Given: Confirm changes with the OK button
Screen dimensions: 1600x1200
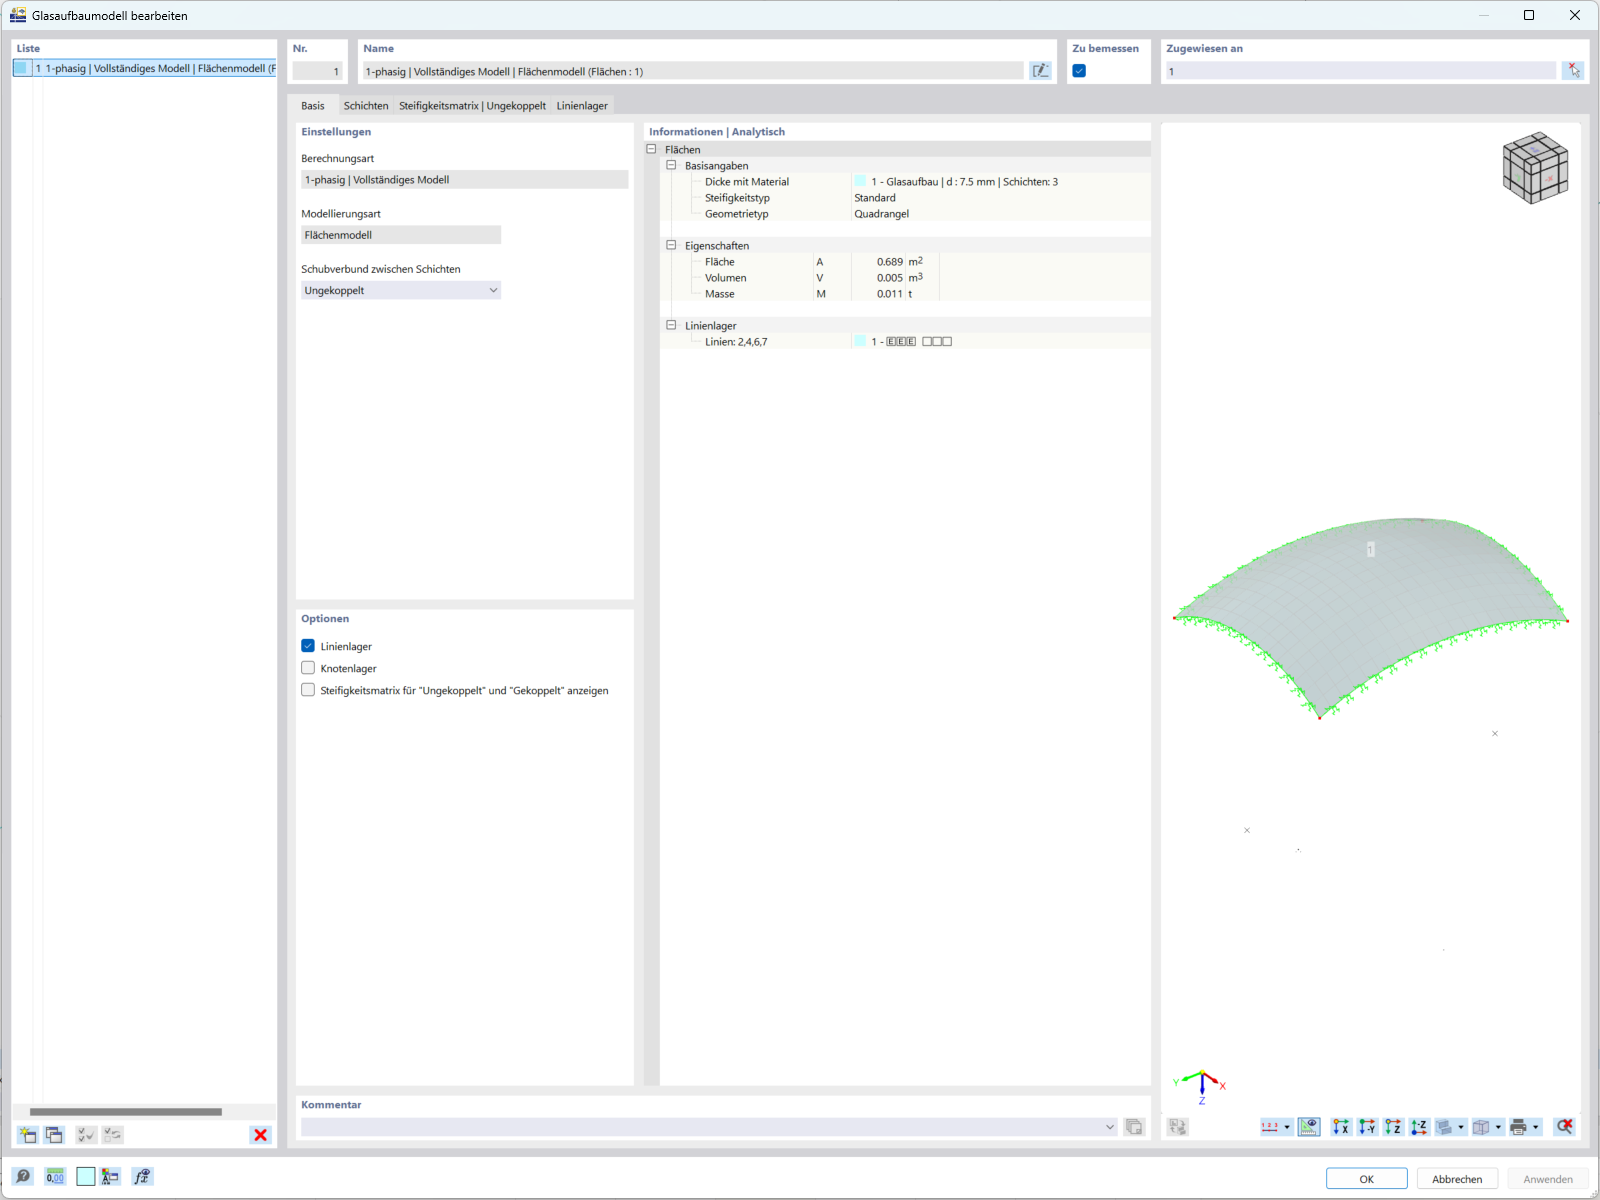Looking at the screenshot, I should 1365,1178.
